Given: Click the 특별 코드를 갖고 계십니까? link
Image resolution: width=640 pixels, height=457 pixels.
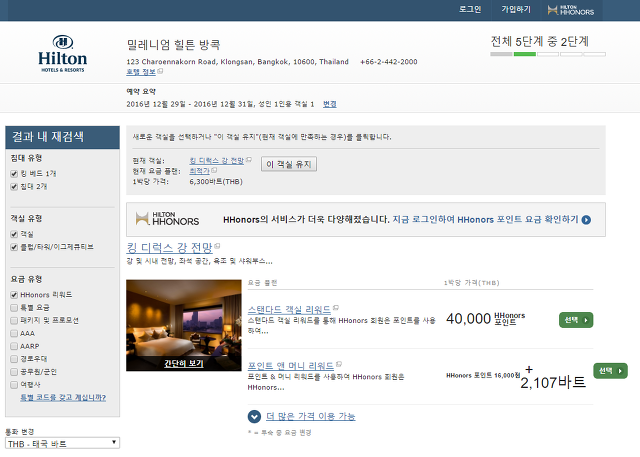Looking at the screenshot, I should click(x=63, y=397).
